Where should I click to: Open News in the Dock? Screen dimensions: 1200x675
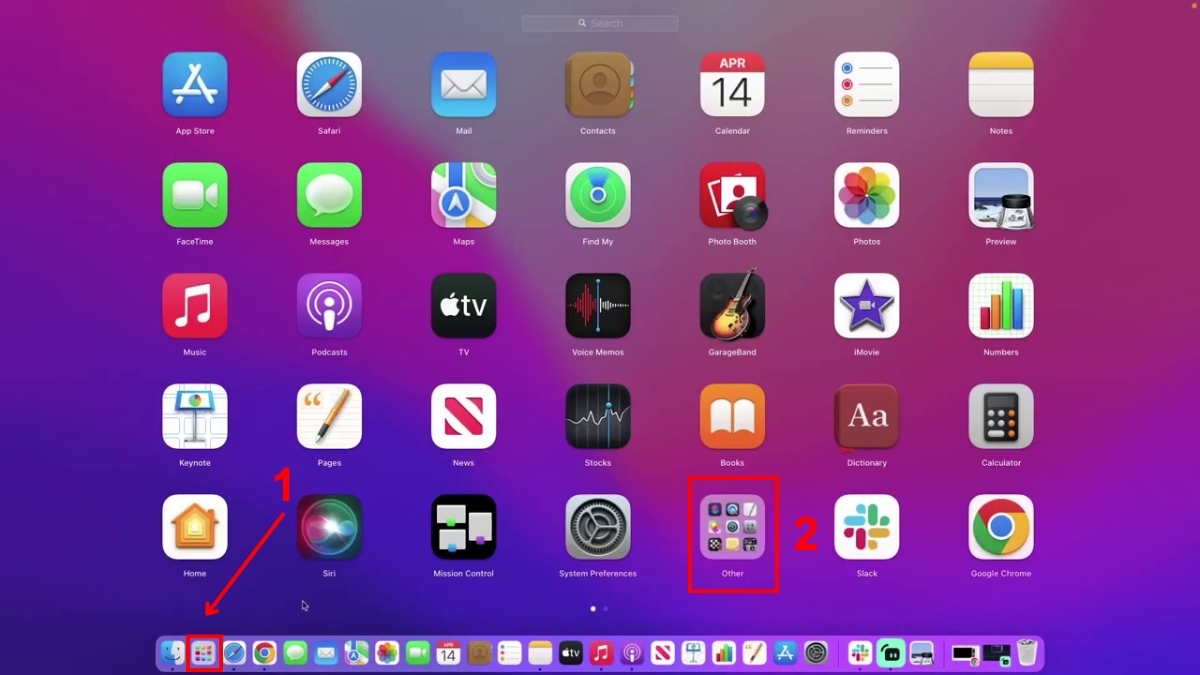(x=662, y=653)
